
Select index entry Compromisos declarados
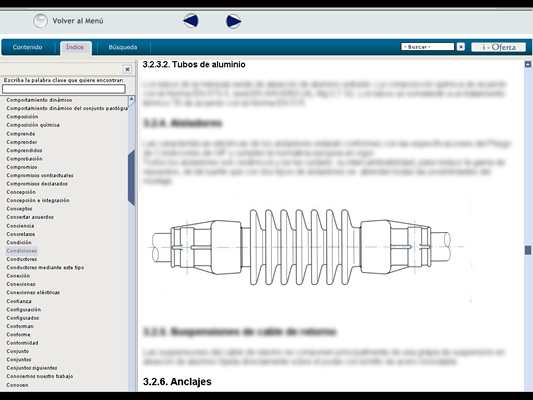(x=37, y=184)
